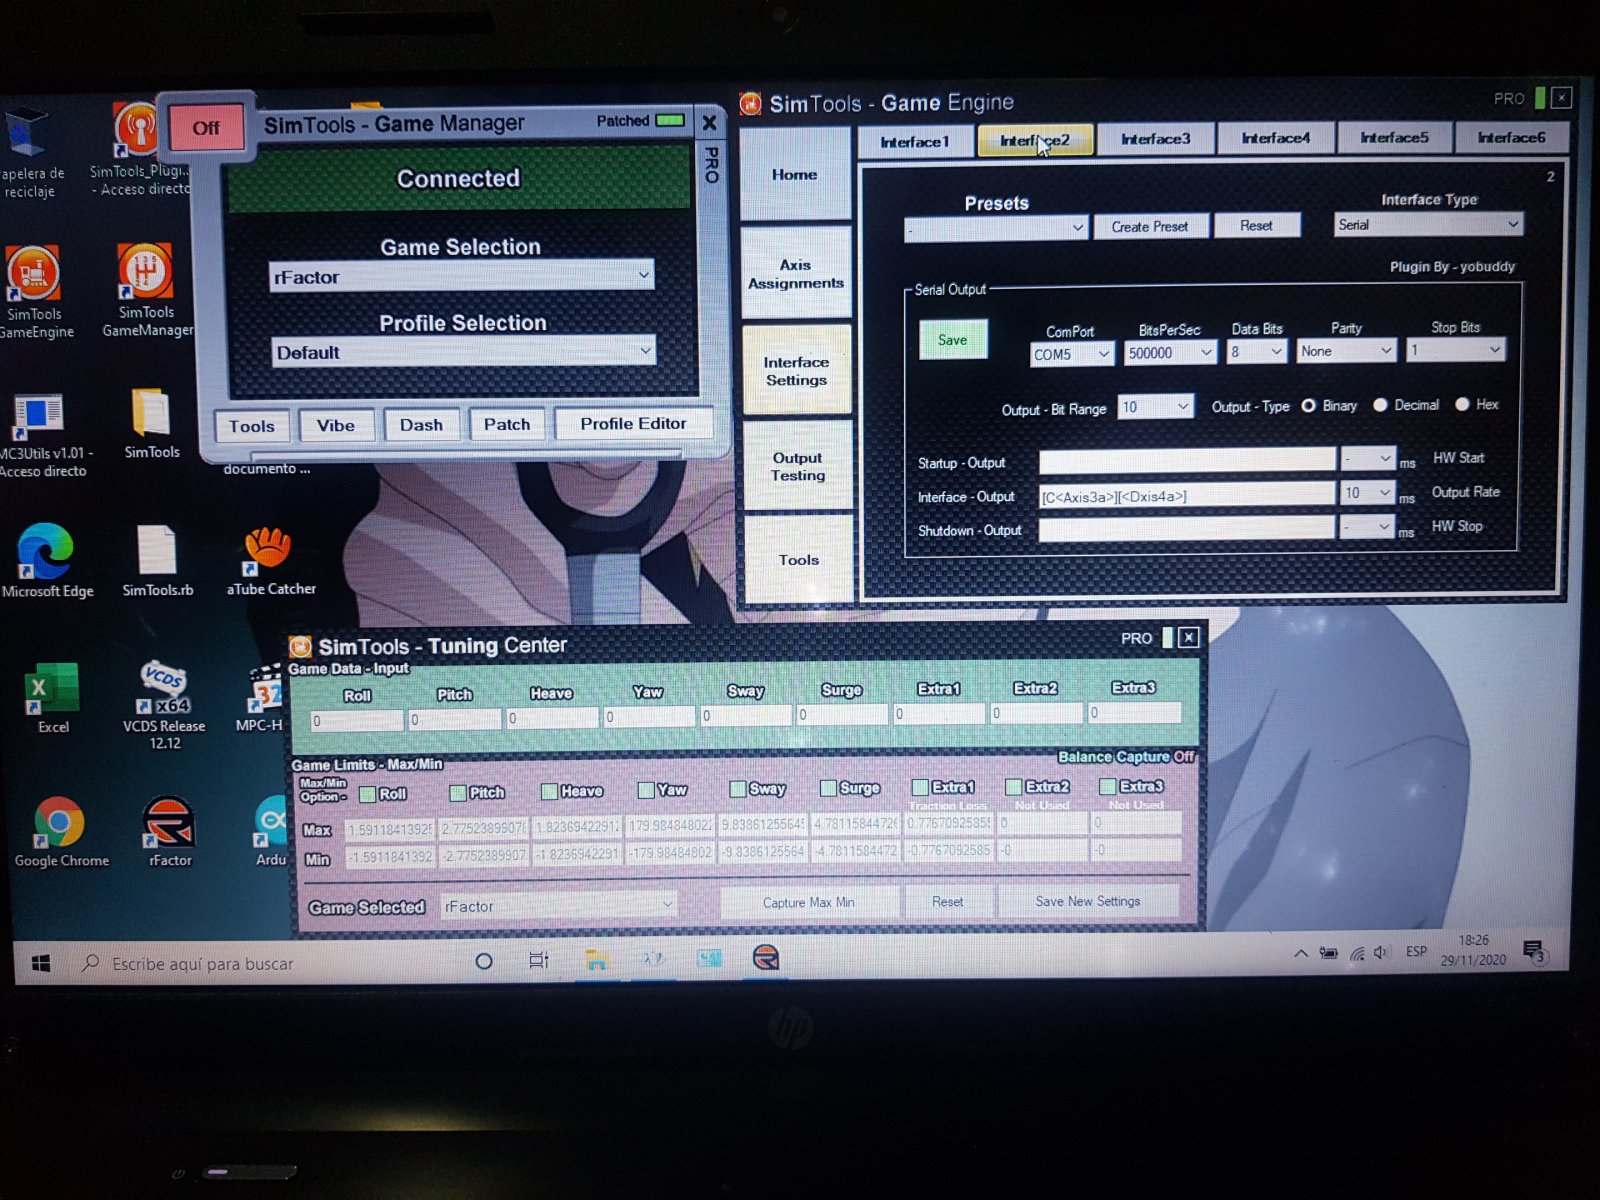Open the Profile Selection dropdown showing Default
This screenshot has width=1600, height=1200.
pos(463,351)
